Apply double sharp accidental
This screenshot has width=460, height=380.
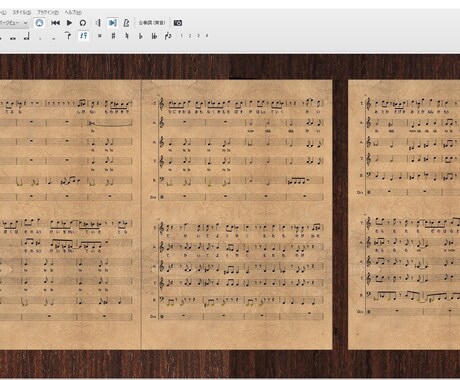(x=99, y=36)
